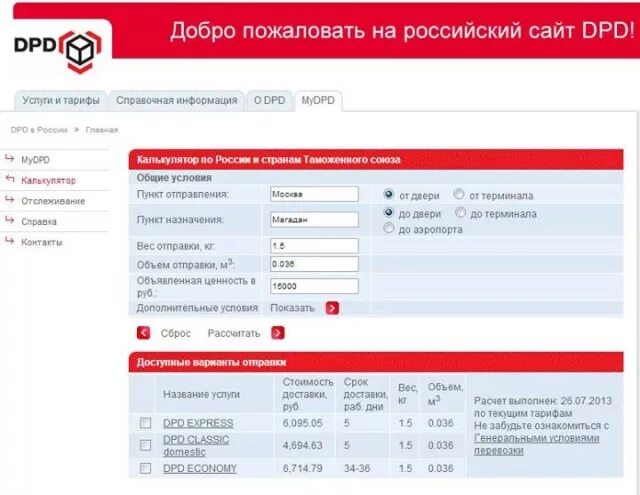Click the arrow icon beside Контакты sidebar item
Viewport: 640px width, 495px height.
pos(9,241)
